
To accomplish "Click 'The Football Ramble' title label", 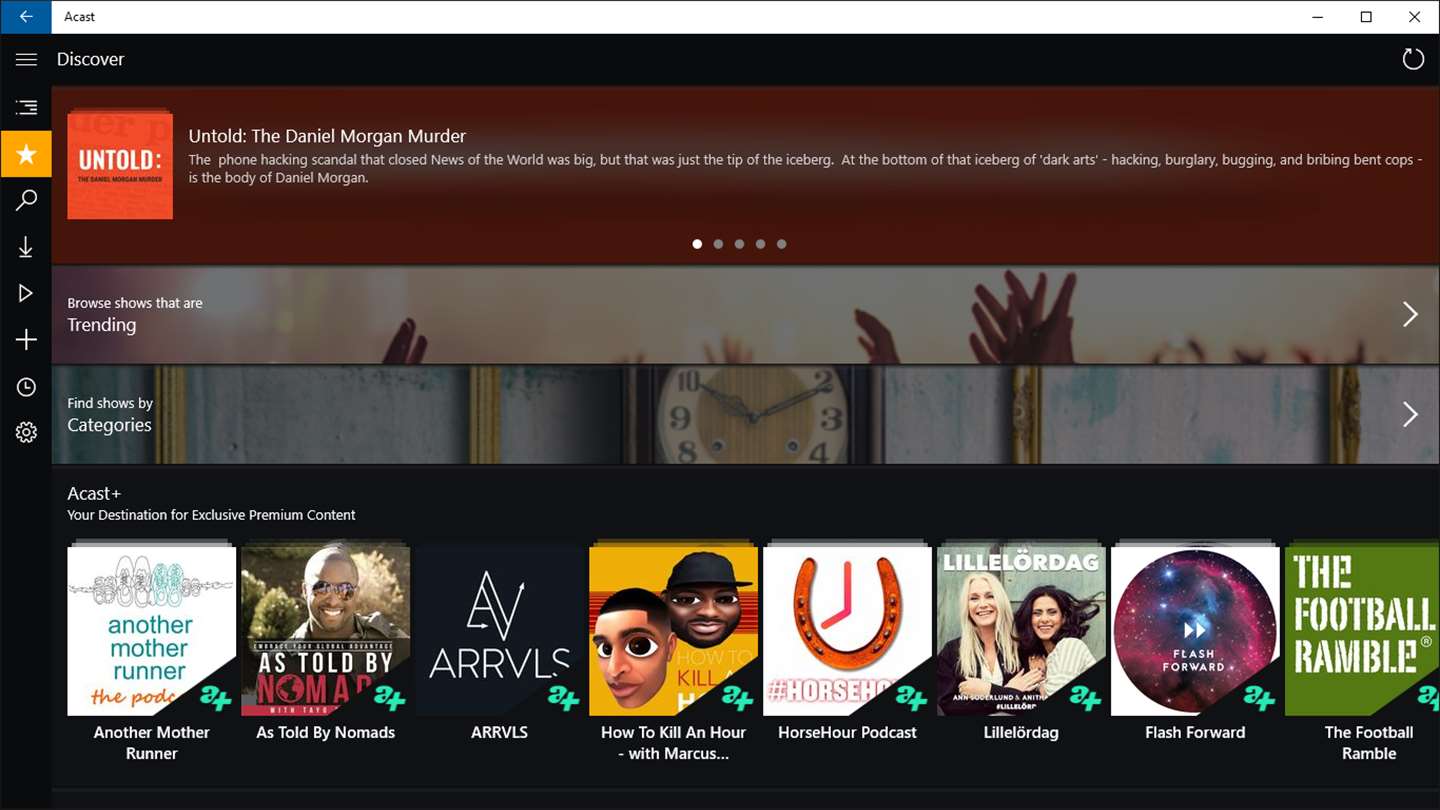I will click(1369, 743).
